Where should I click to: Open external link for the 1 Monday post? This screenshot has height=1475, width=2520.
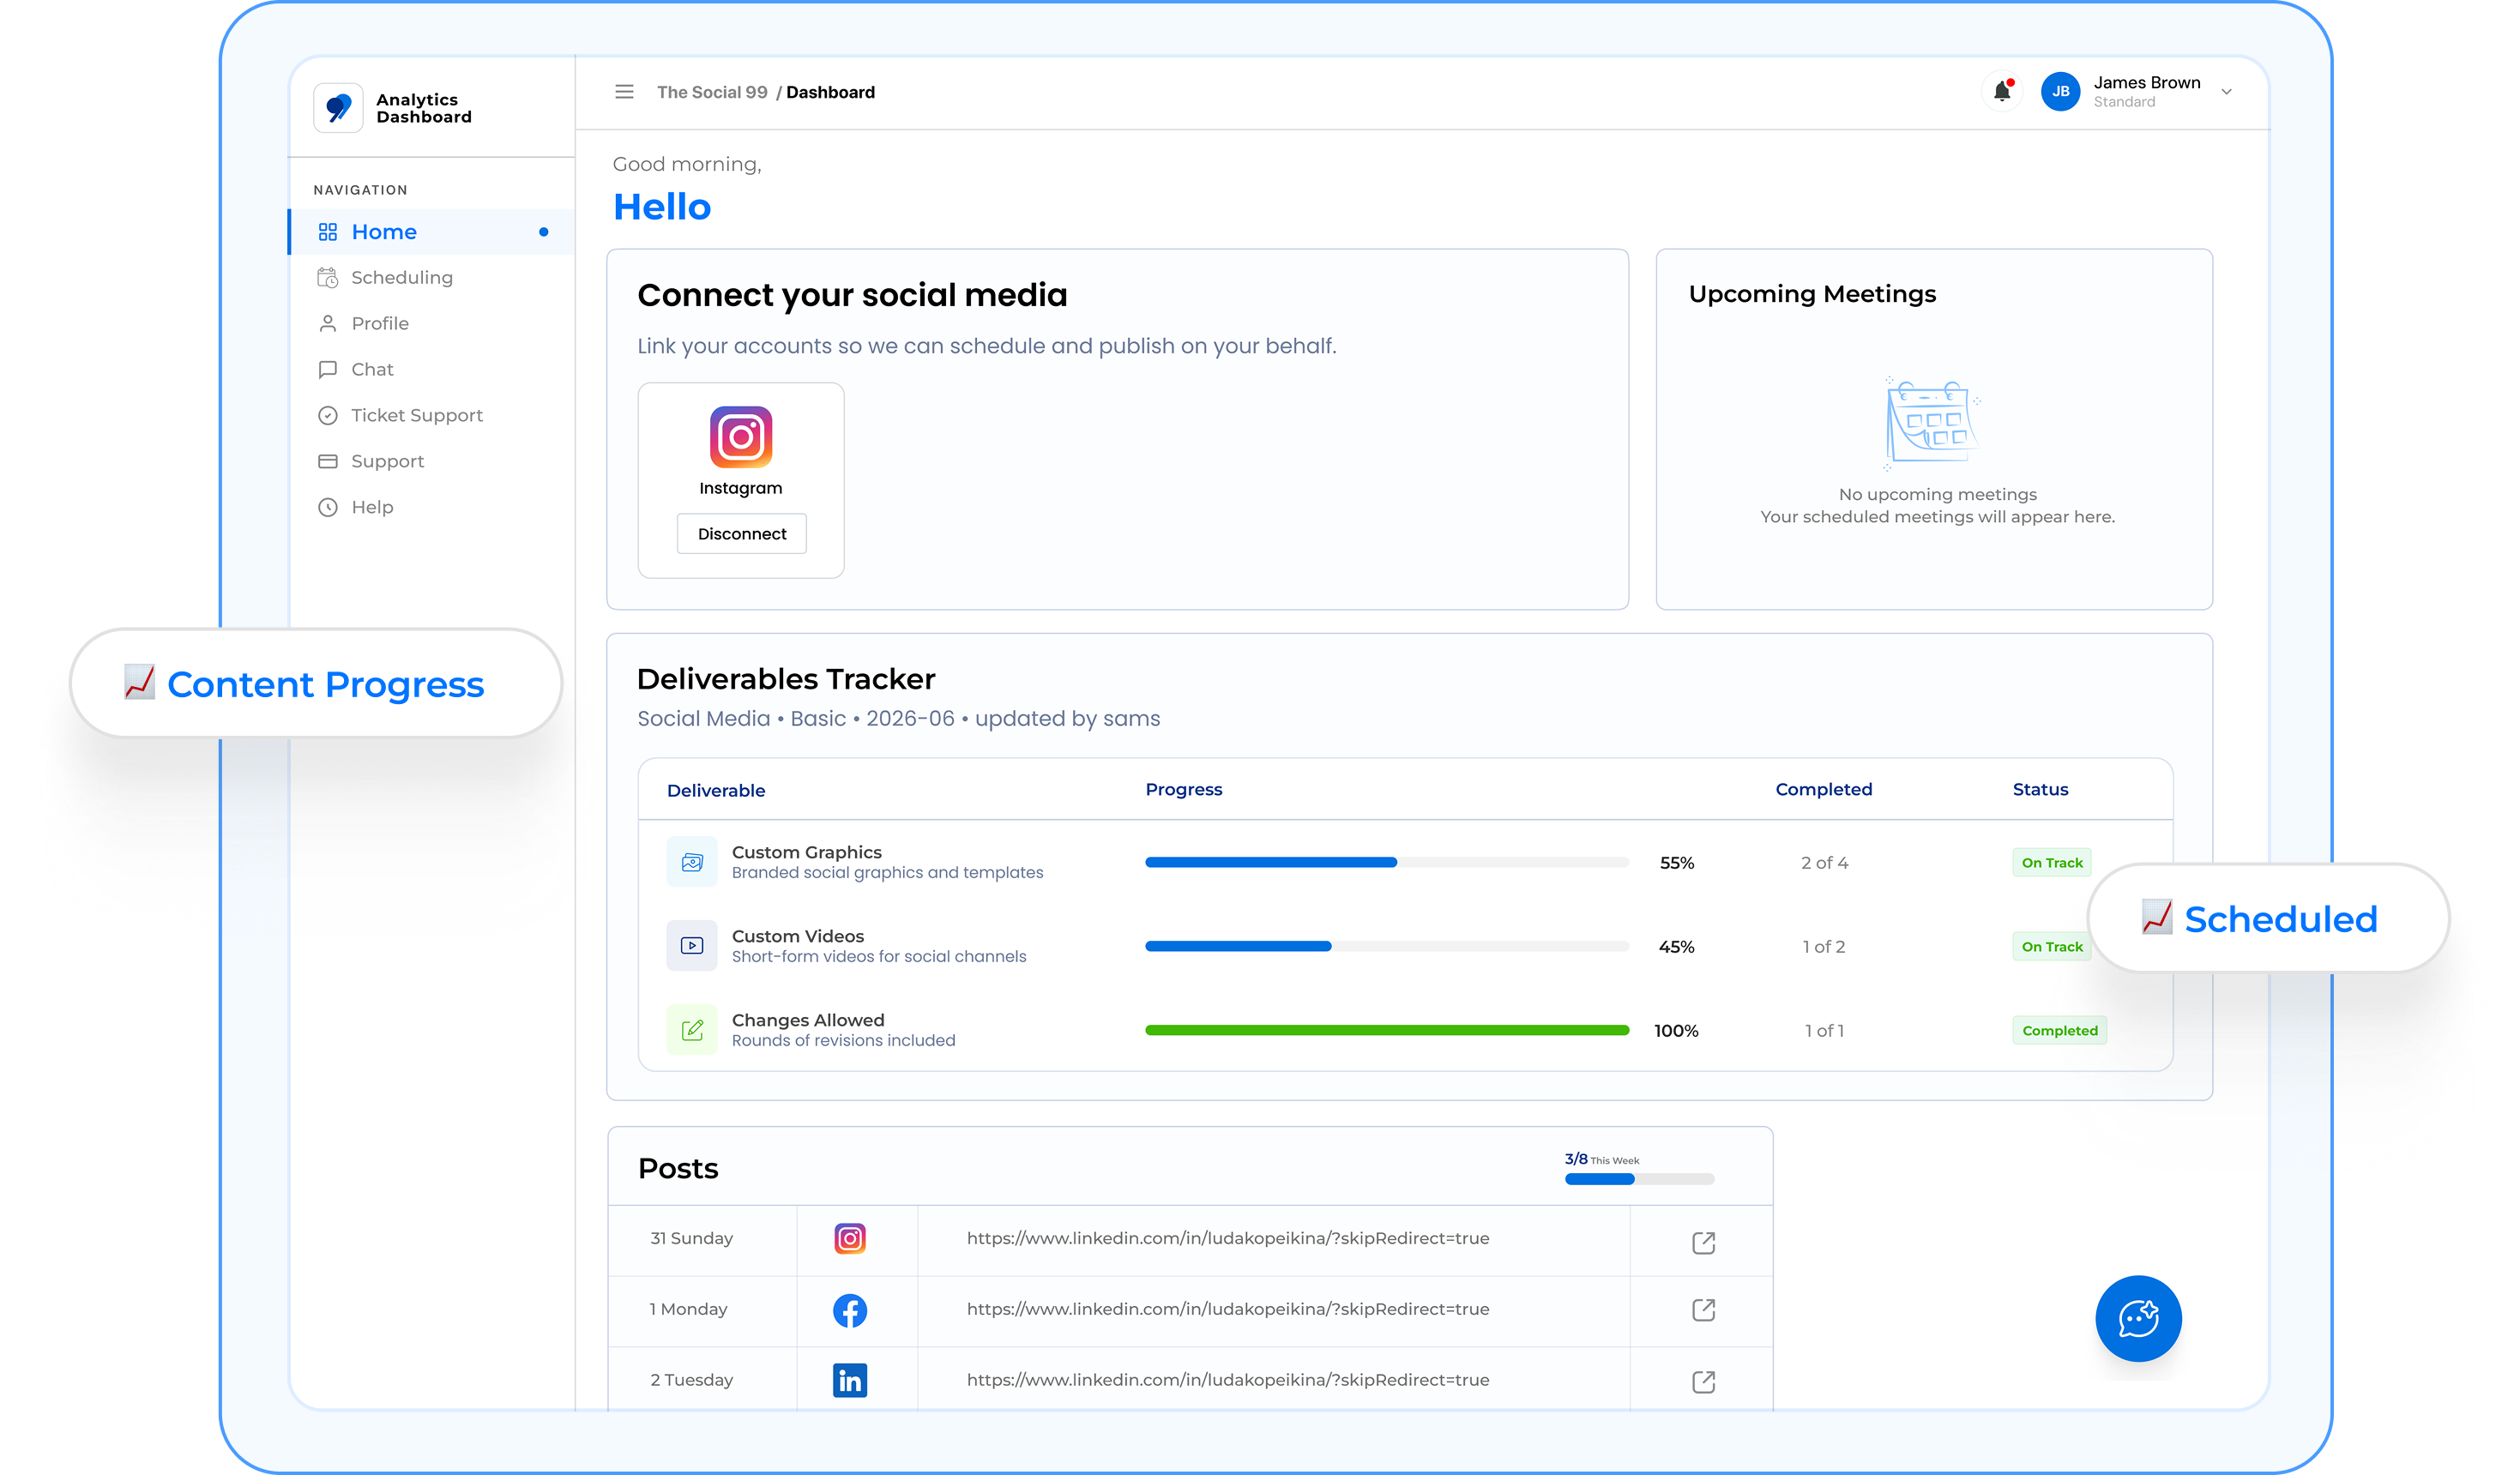pyautogui.click(x=1704, y=1311)
